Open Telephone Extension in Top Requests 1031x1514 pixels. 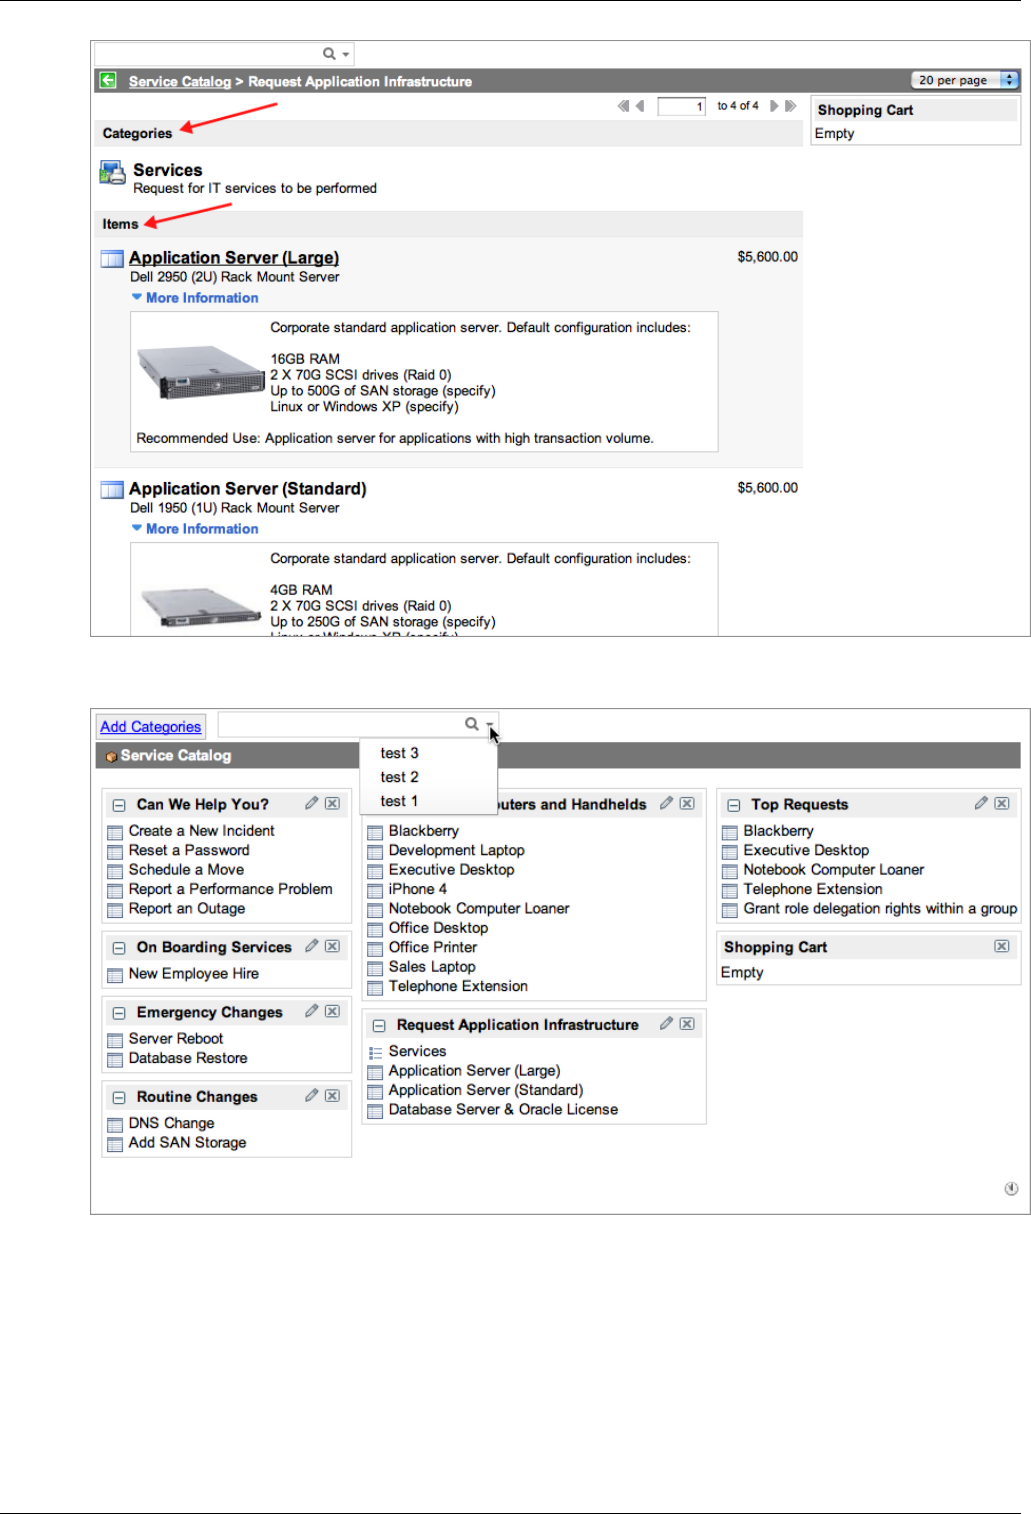pyautogui.click(x=813, y=889)
